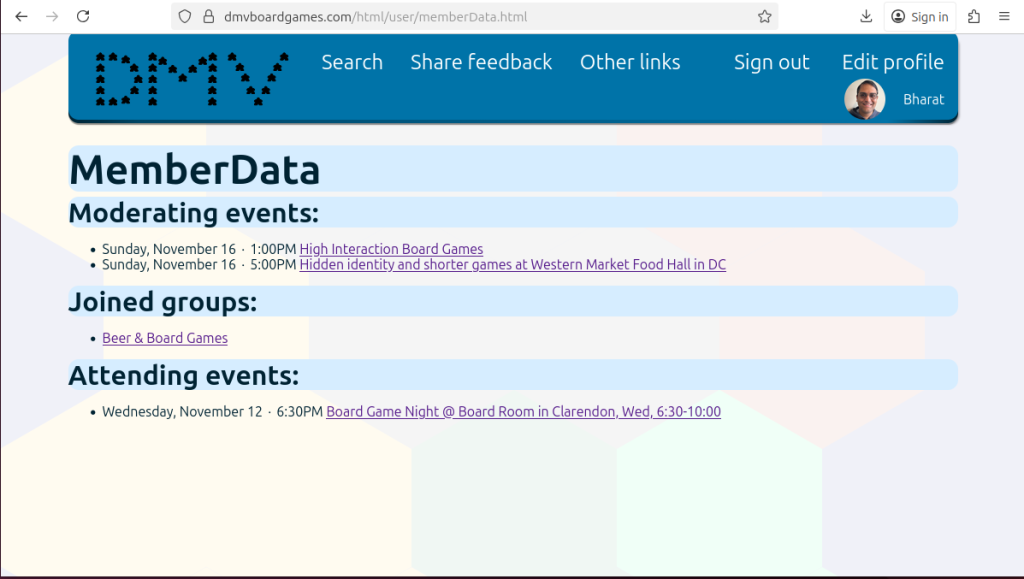The height and width of the screenshot is (579, 1024).
Task: Click the browser forward arrow
Action: pos(52,16)
